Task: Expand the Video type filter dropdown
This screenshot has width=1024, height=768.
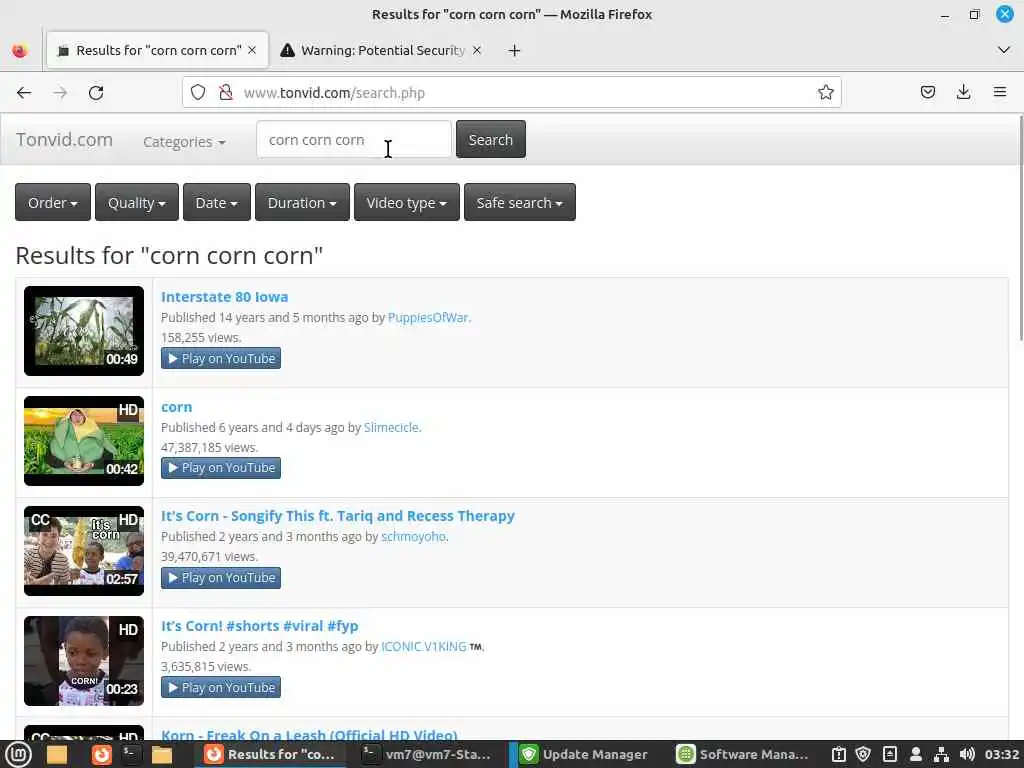Action: [x=407, y=202]
